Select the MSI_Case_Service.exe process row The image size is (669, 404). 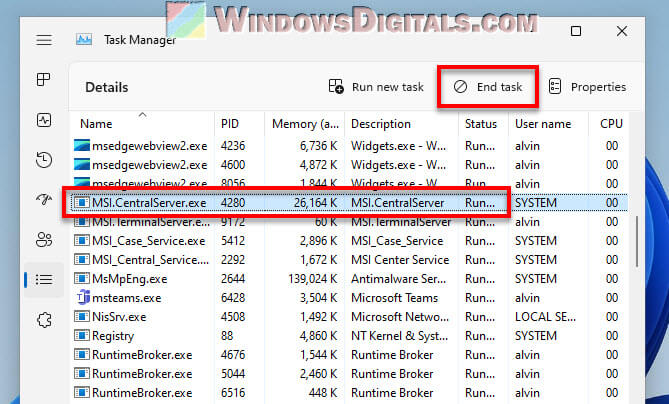point(349,241)
